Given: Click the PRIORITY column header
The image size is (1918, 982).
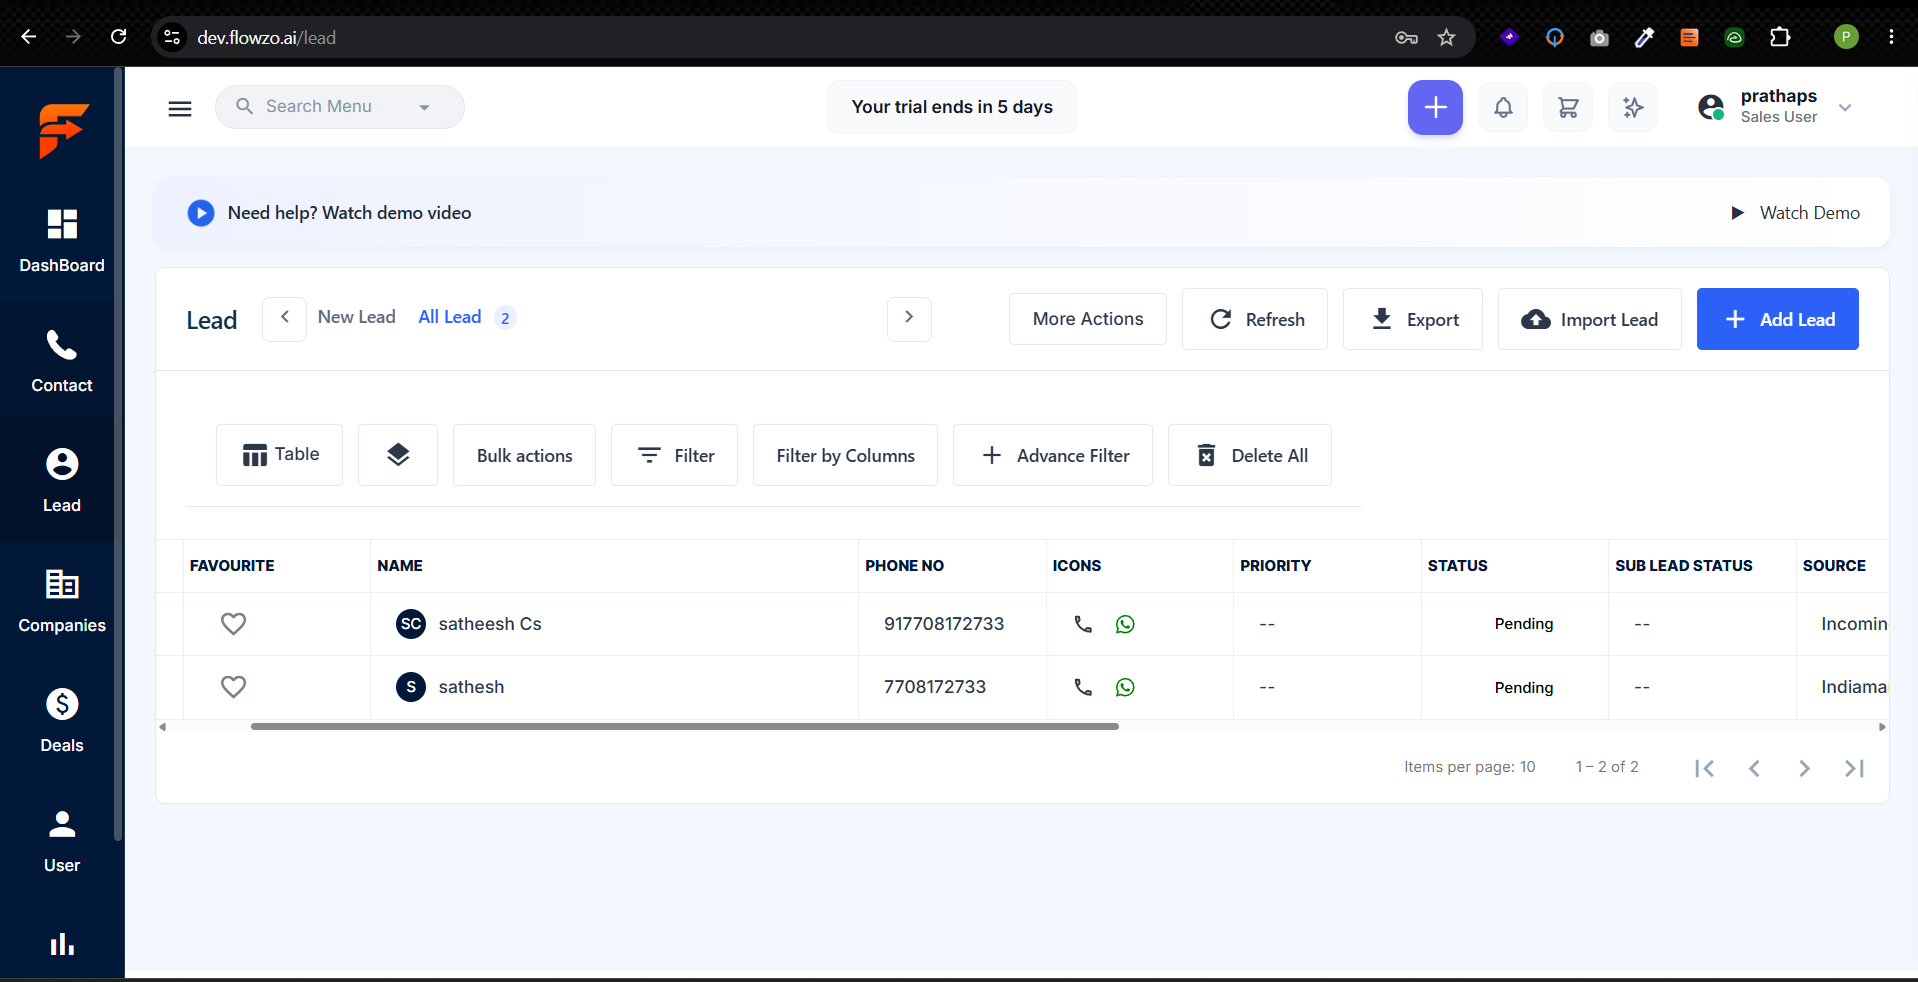Looking at the screenshot, I should click(1275, 566).
